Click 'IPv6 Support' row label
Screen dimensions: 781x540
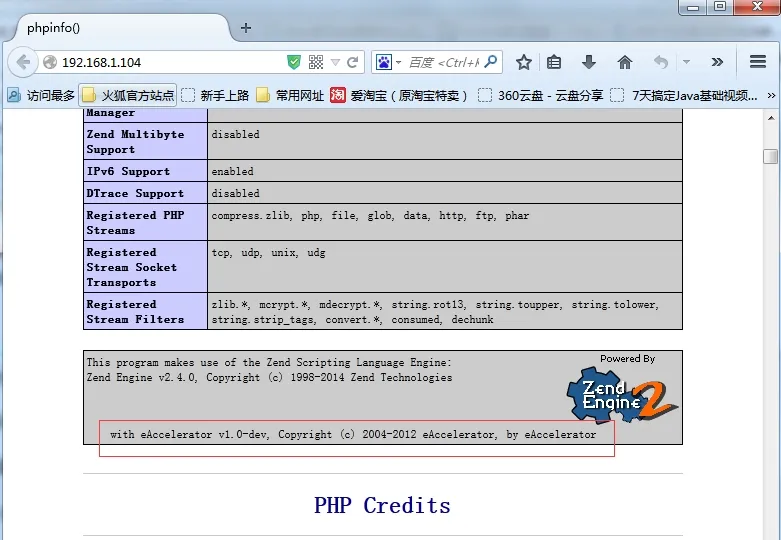(128, 171)
